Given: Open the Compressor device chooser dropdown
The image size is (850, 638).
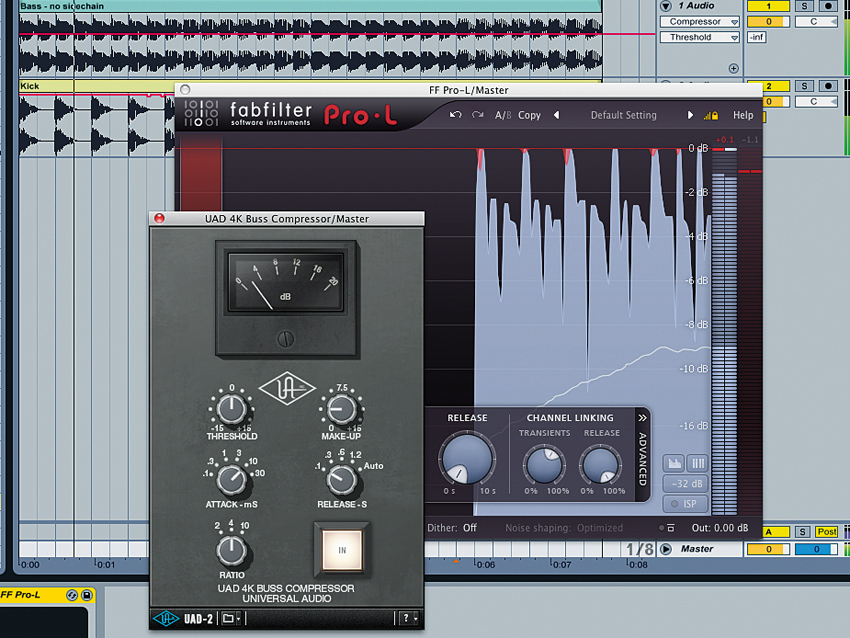Looking at the screenshot, I should pyautogui.click(x=700, y=22).
